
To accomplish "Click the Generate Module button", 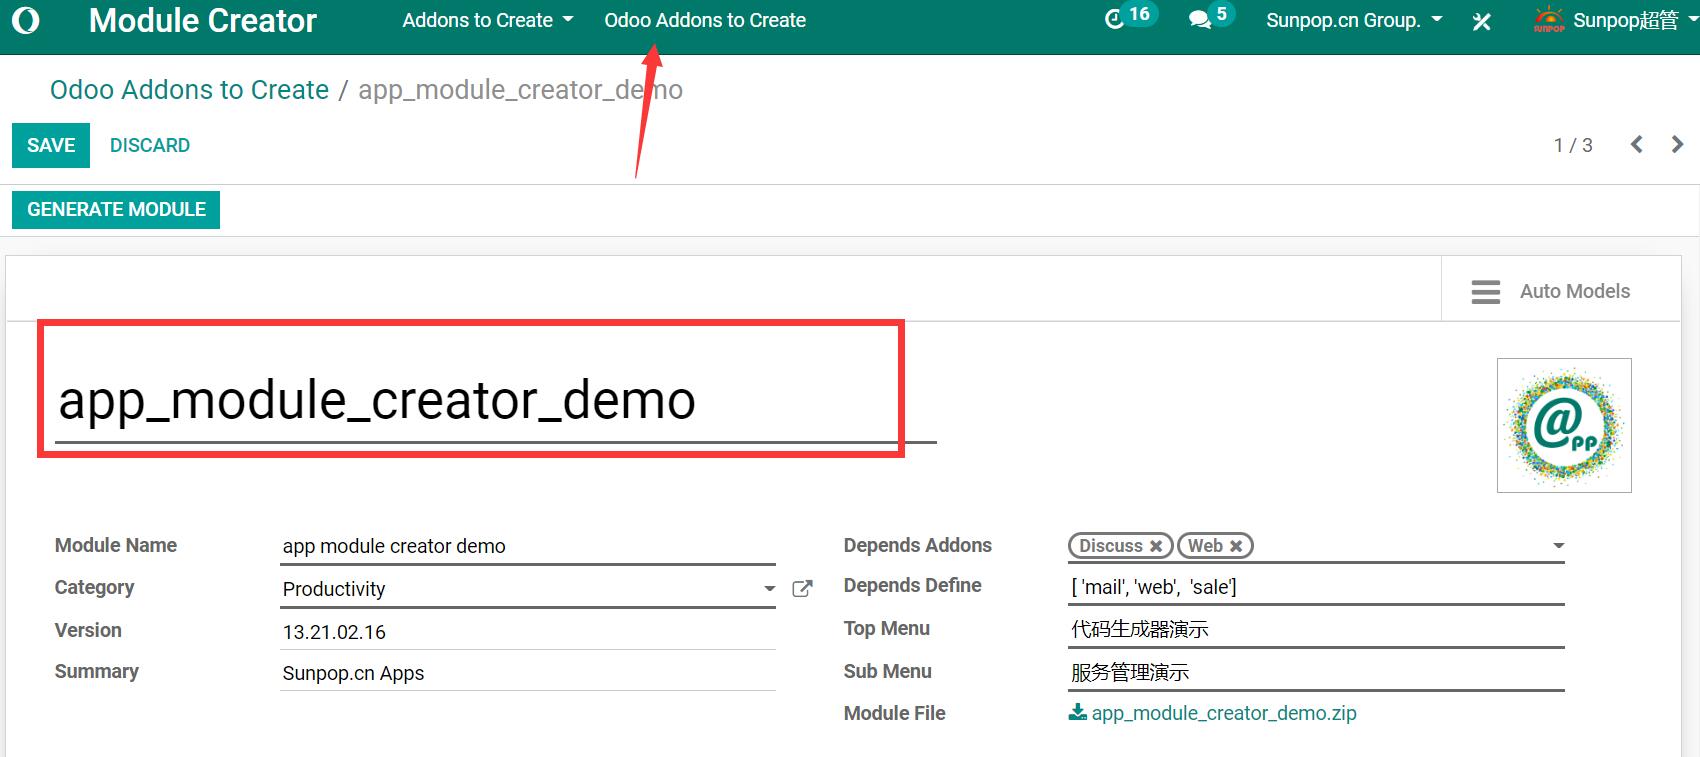I will tap(116, 210).
